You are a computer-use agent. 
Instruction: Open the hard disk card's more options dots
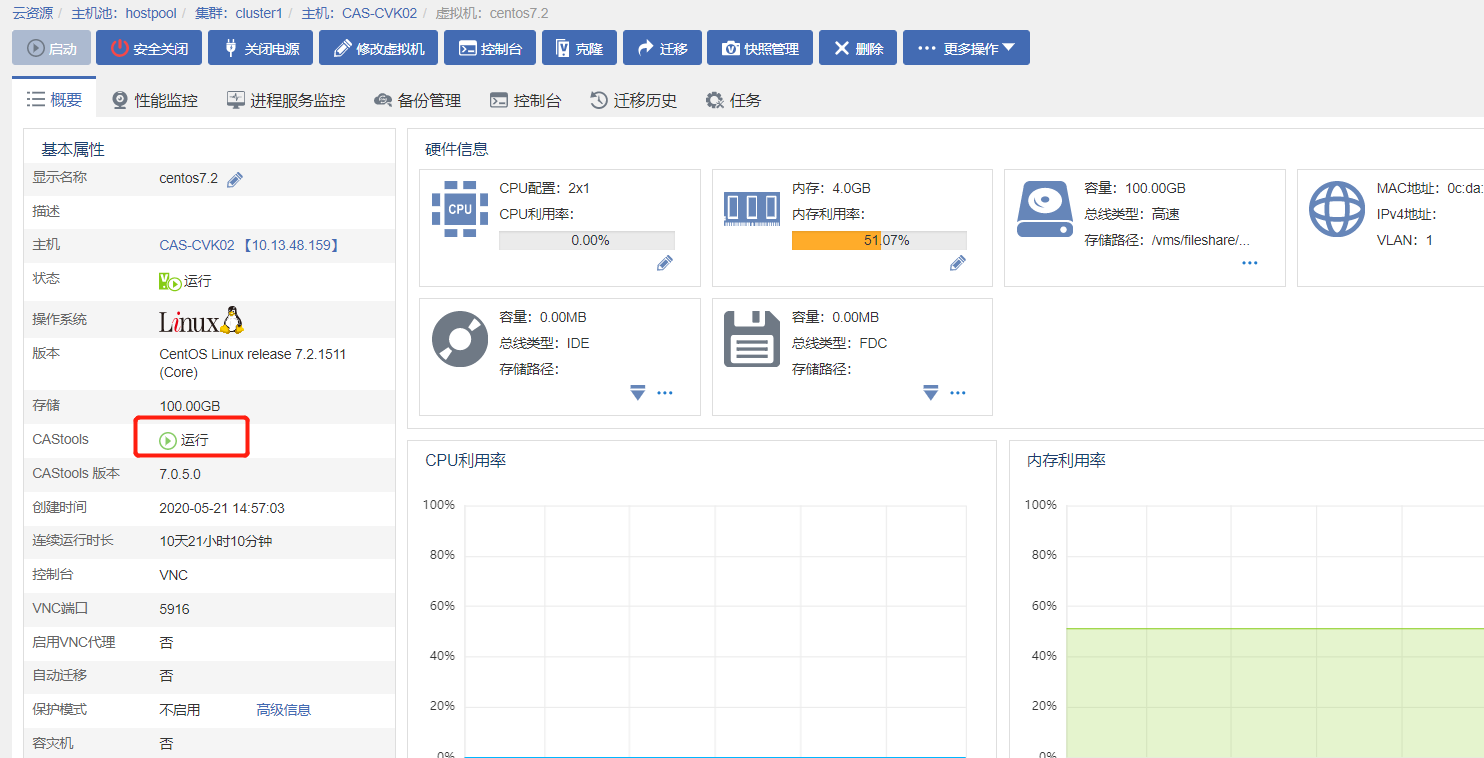click(1250, 263)
